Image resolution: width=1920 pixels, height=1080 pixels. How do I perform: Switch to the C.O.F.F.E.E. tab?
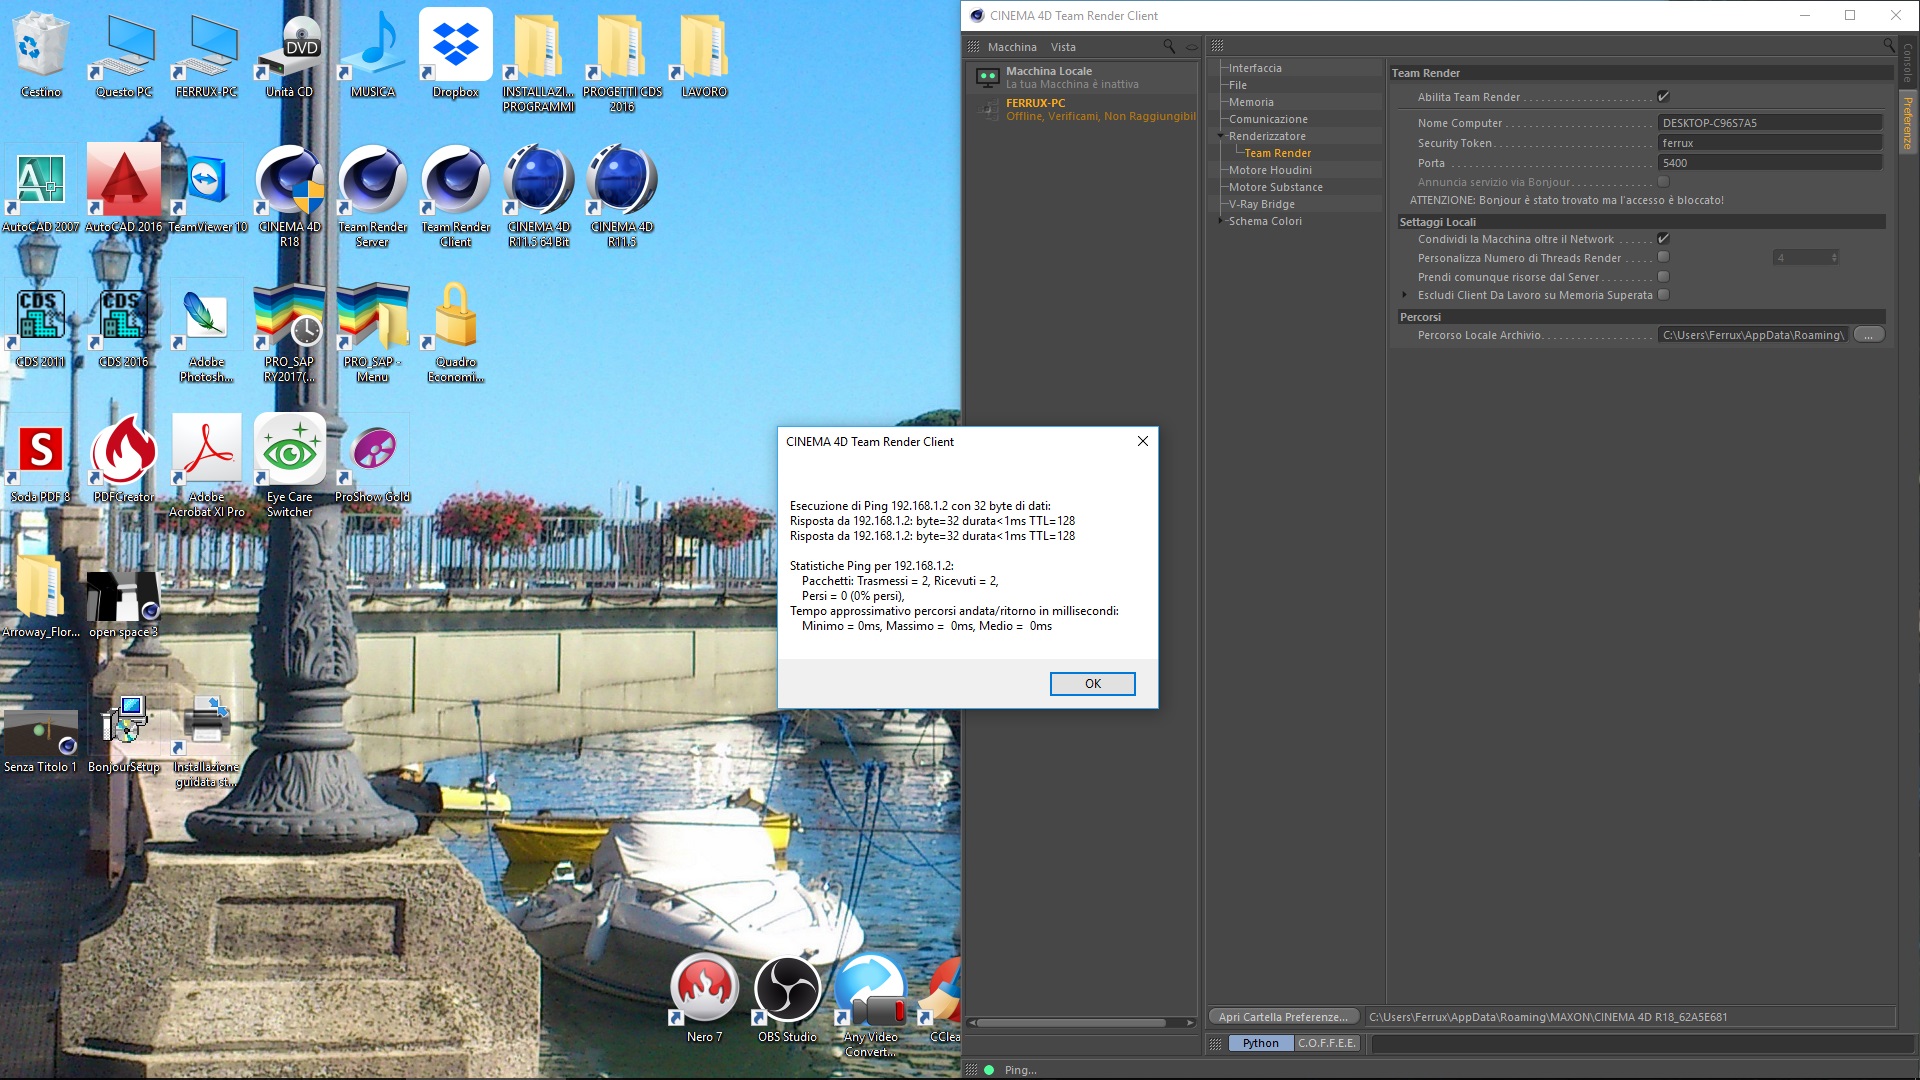pos(1326,1043)
